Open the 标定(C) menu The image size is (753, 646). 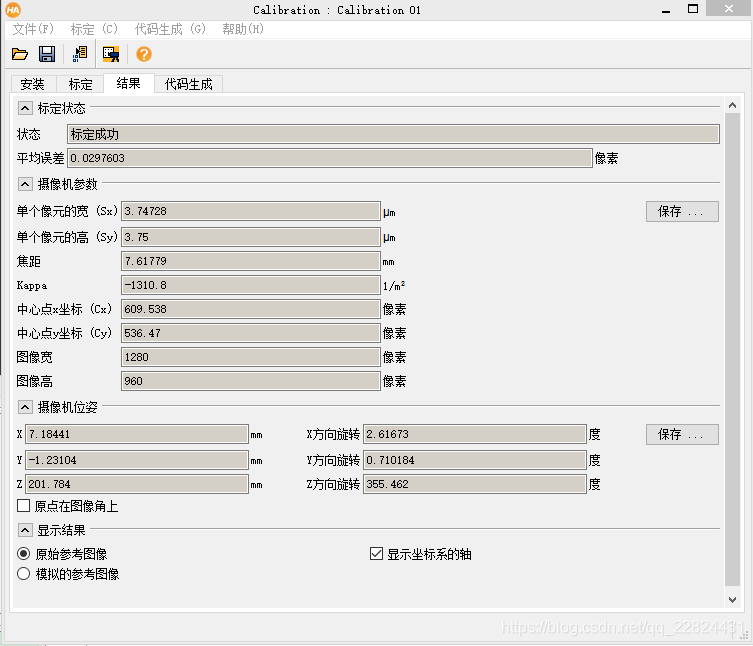point(94,29)
